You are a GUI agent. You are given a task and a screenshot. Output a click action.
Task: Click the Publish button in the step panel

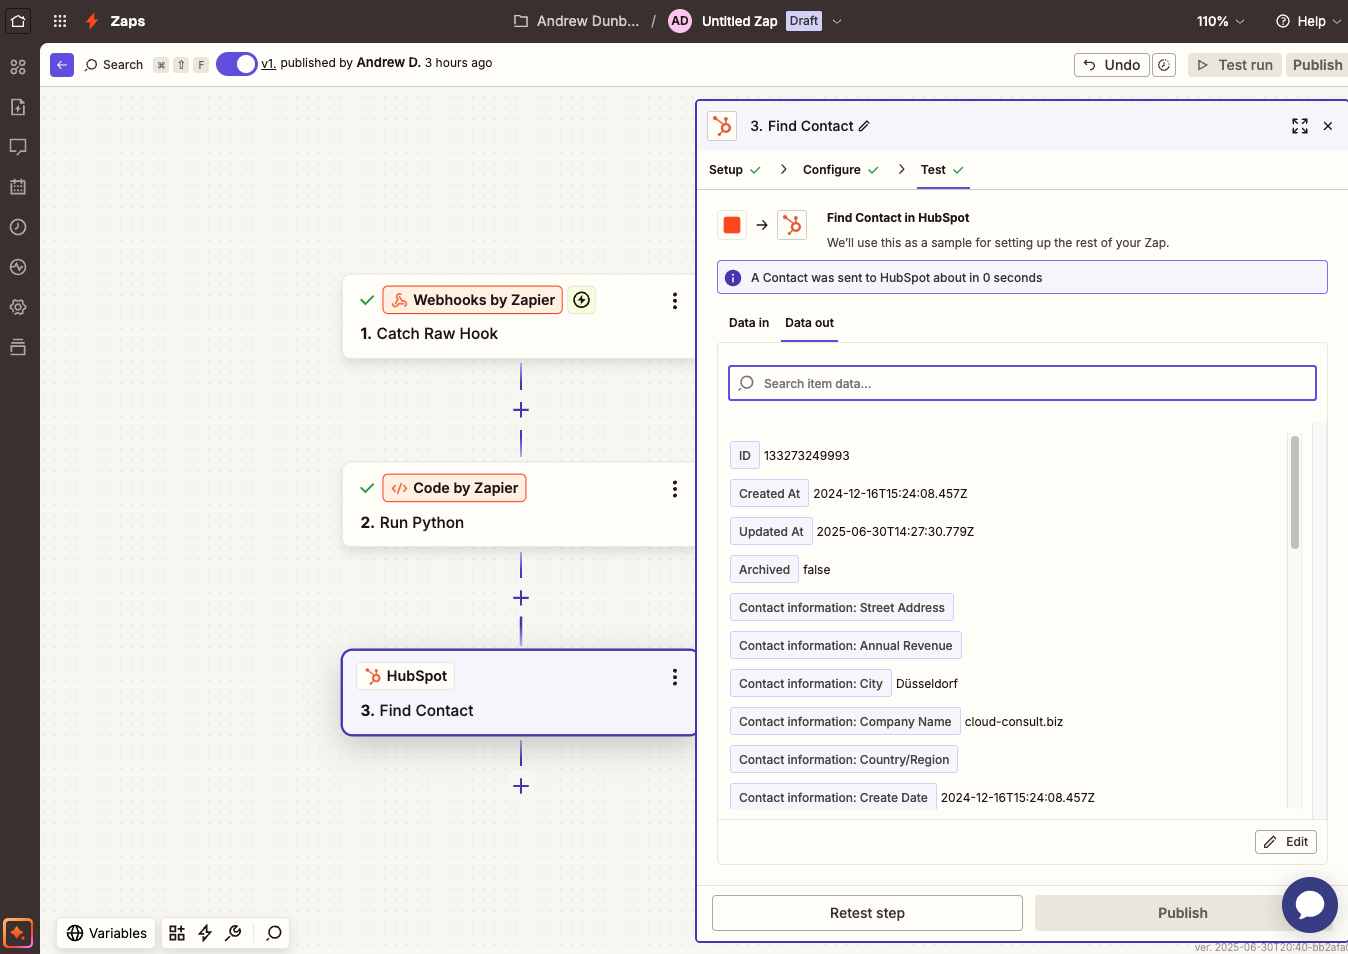[1183, 913]
